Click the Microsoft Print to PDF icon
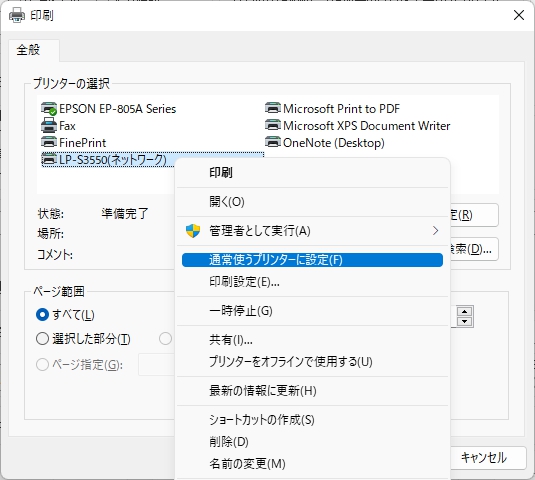Image resolution: width=535 pixels, height=480 pixels. click(273, 108)
